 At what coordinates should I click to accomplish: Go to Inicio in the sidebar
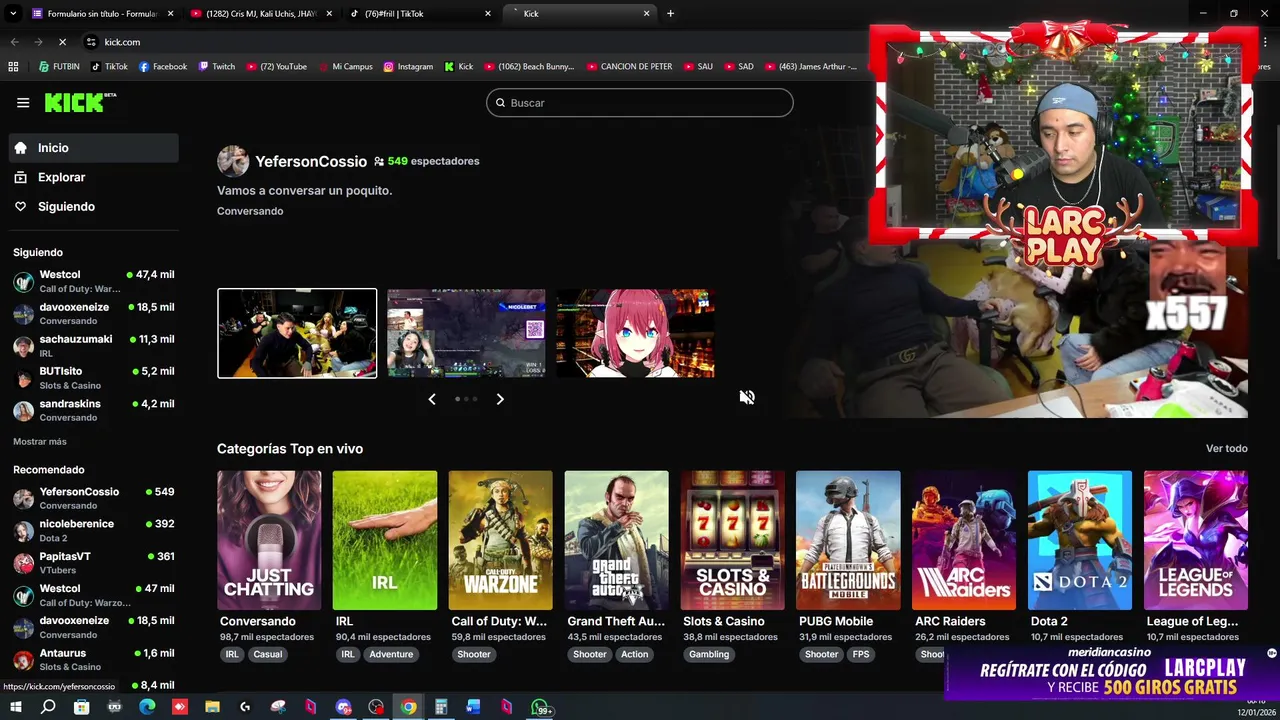(x=94, y=148)
